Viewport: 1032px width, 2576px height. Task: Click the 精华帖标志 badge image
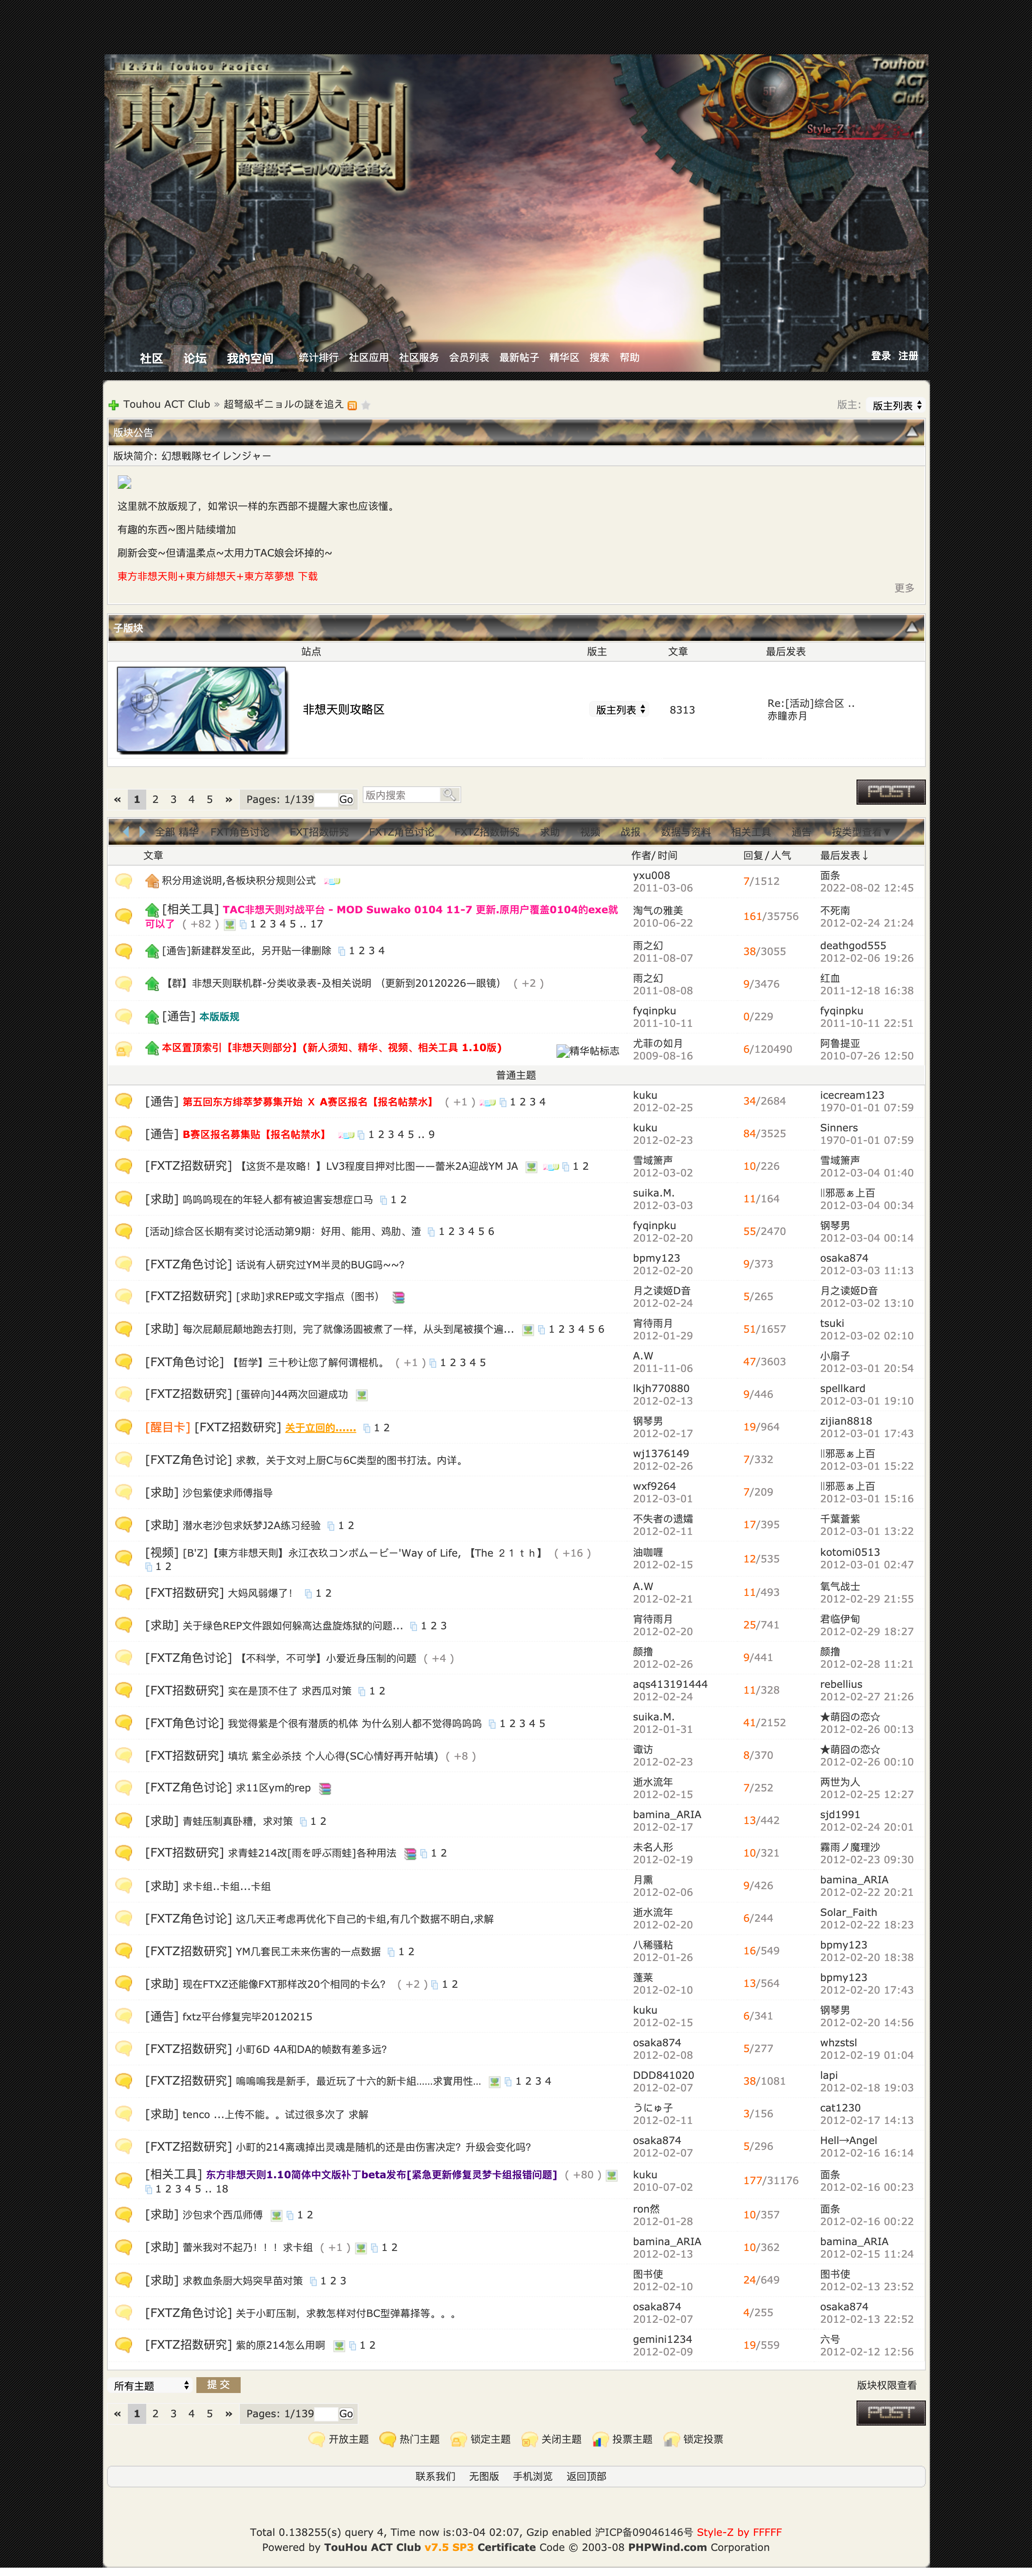coord(588,1051)
